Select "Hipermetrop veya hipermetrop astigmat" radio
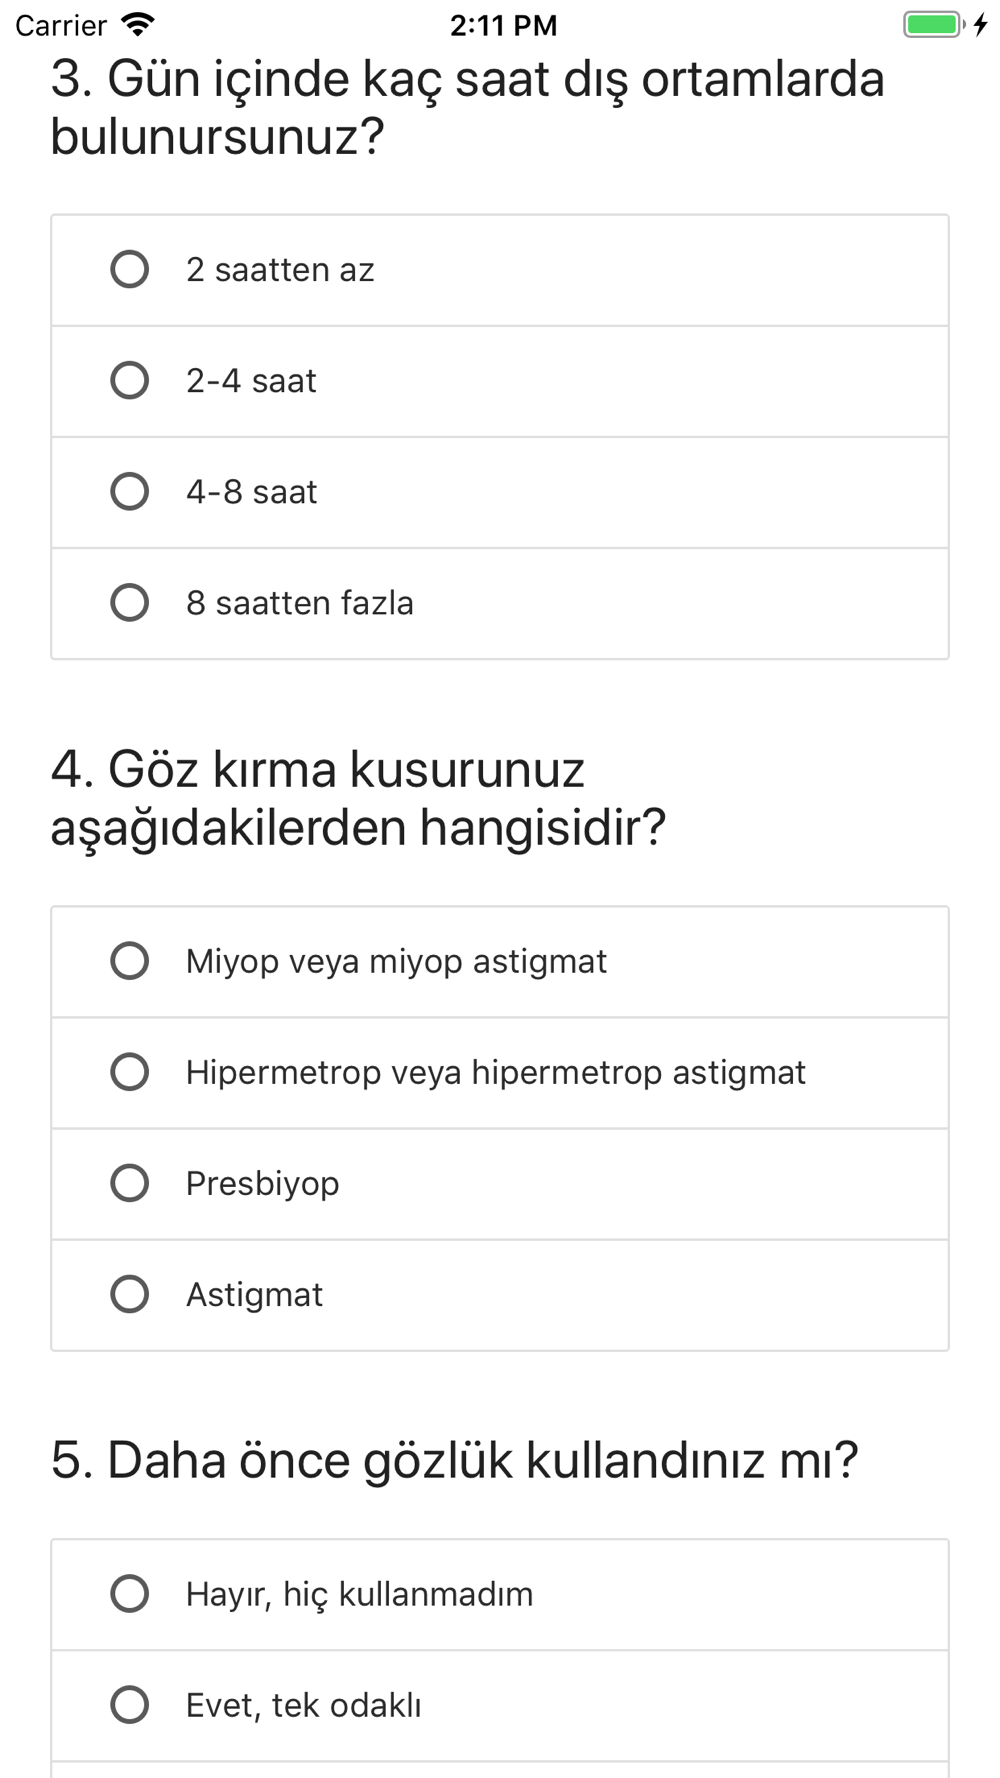1000x1778 pixels. (x=129, y=1072)
